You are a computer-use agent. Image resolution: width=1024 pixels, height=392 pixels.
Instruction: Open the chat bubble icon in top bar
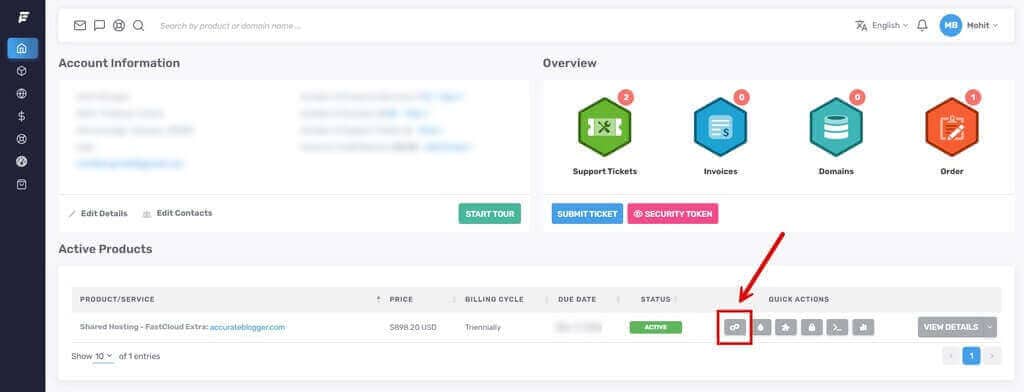(x=99, y=25)
